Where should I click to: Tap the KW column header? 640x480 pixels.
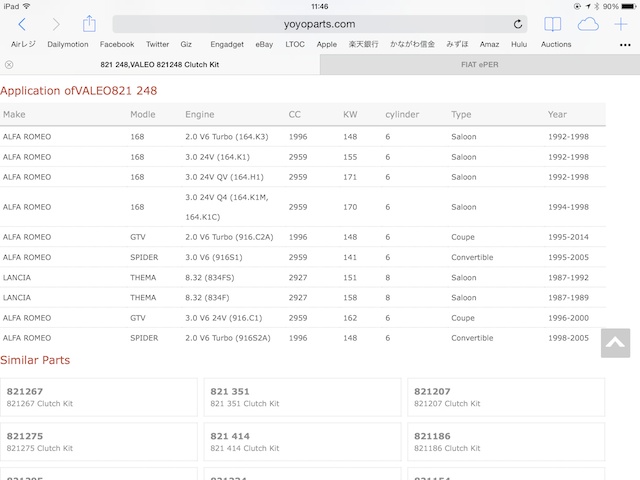coord(350,114)
